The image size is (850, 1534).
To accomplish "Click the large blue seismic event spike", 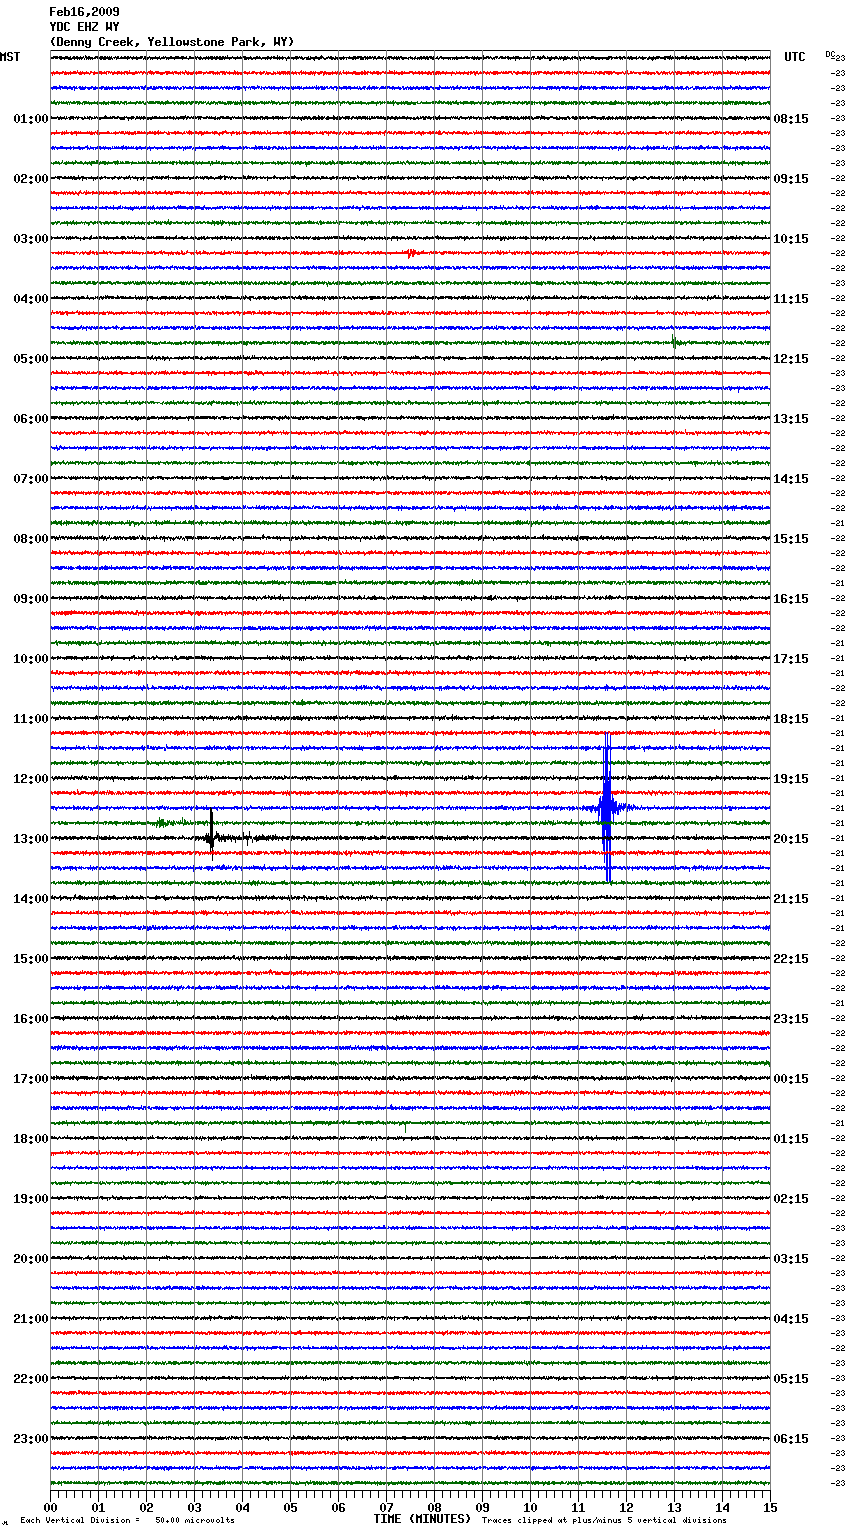I will click(607, 808).
